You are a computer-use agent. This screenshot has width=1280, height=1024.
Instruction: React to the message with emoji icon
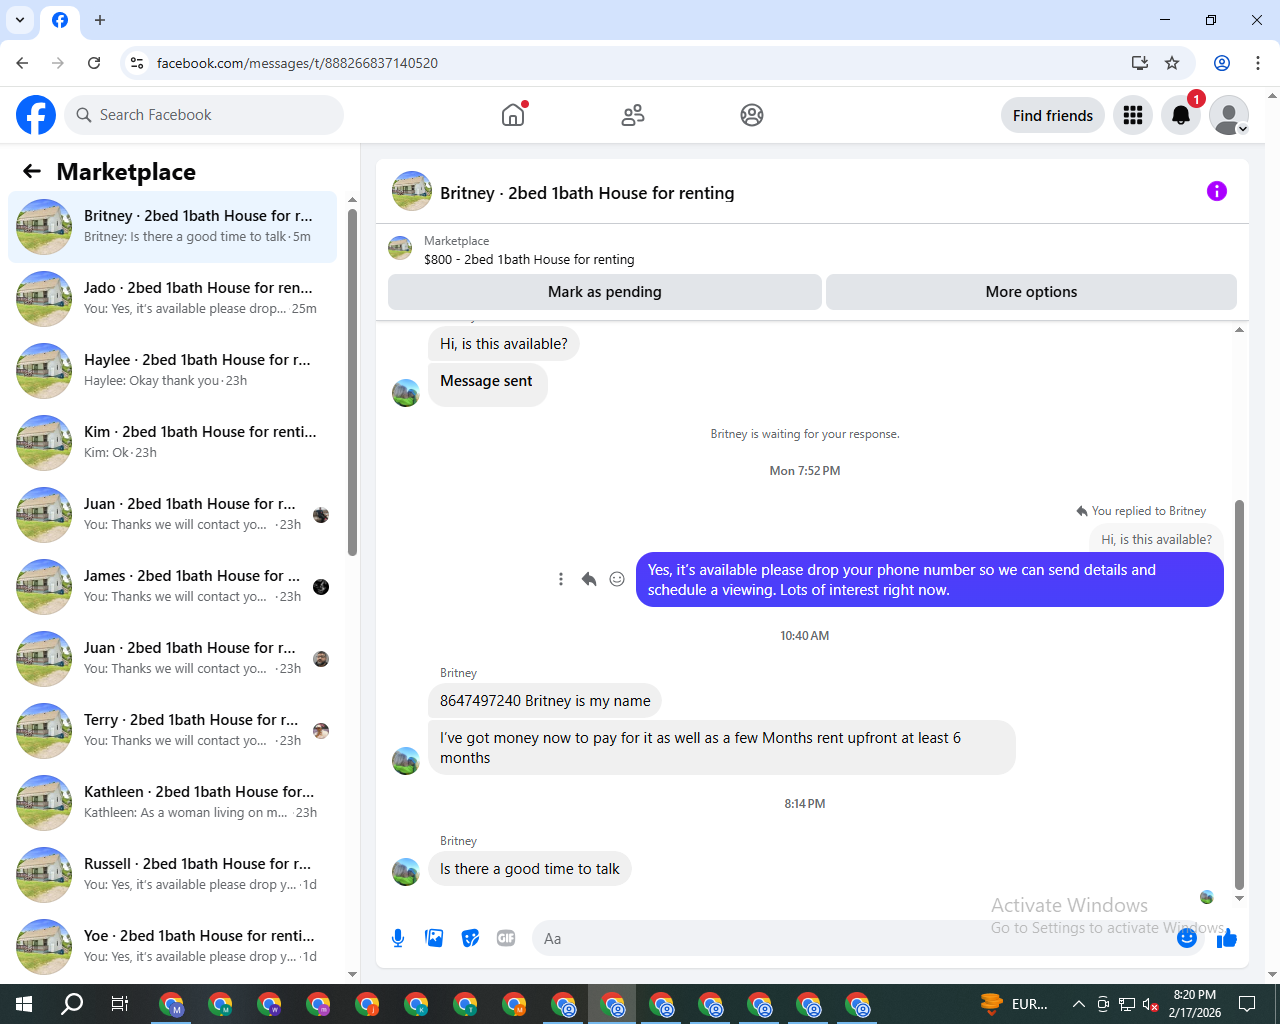pyautogui.click(x=617, y=579)
